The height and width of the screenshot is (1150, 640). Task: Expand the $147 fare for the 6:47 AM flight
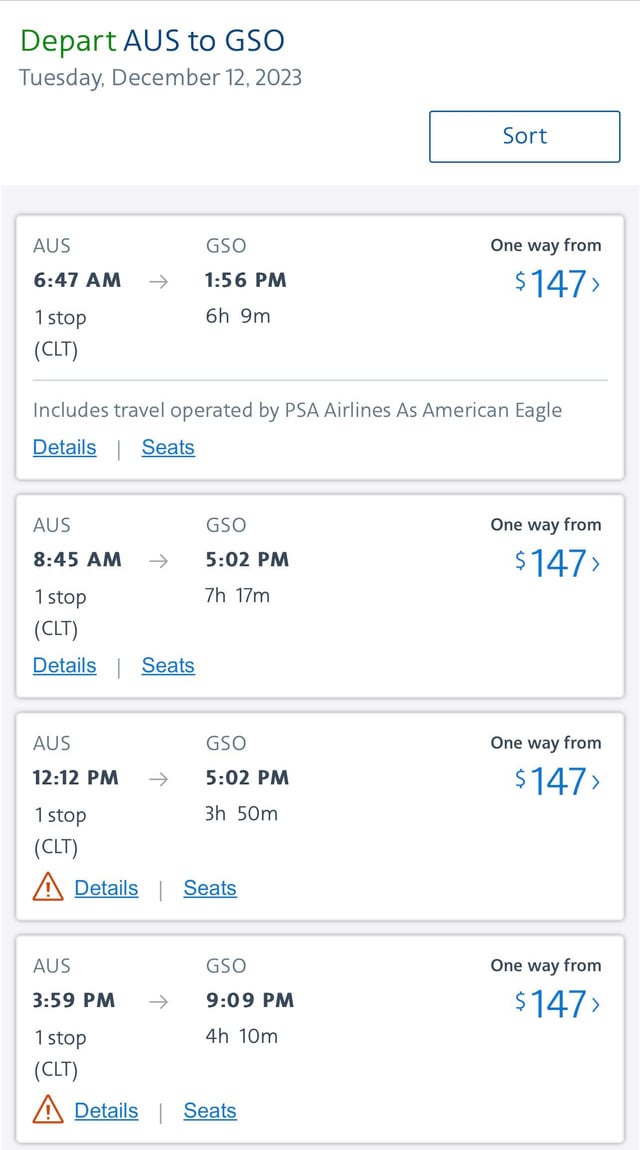click(x=556, y=284)
